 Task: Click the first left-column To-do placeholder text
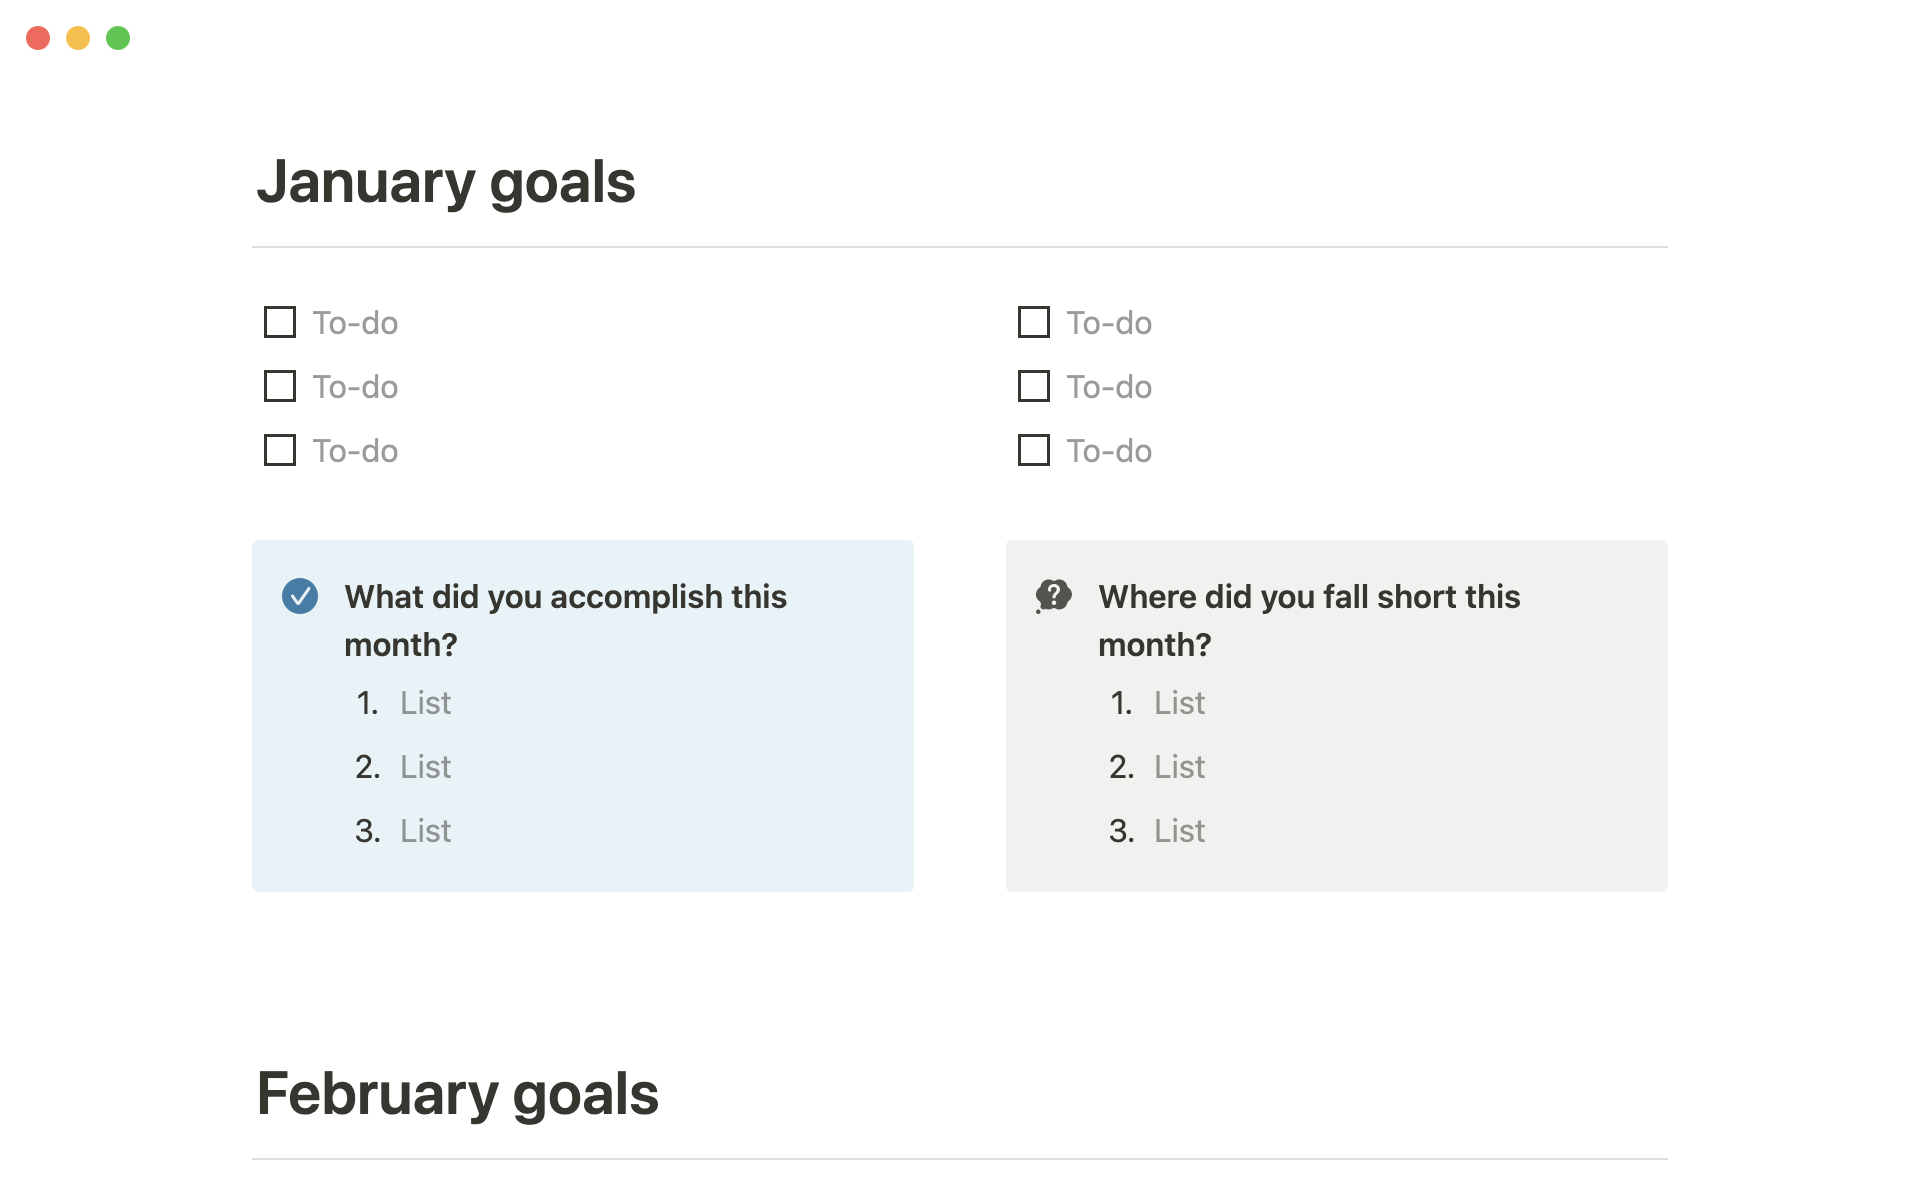click(x=355, y=323)
